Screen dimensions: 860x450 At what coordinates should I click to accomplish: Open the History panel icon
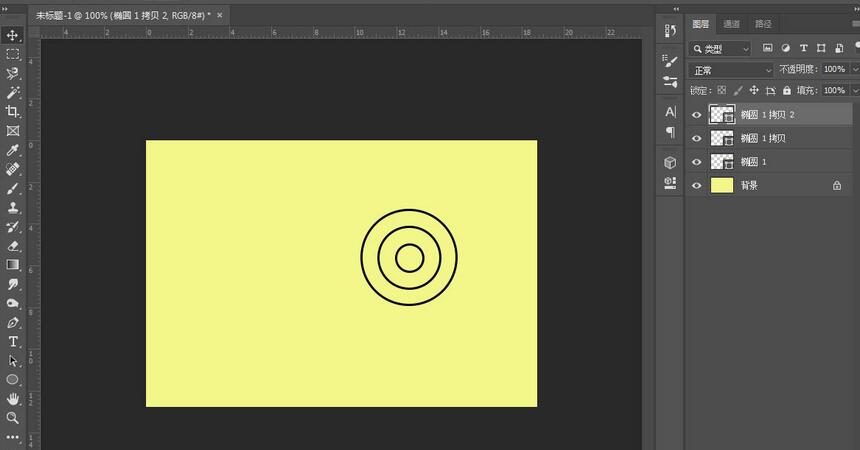(670, 33)
